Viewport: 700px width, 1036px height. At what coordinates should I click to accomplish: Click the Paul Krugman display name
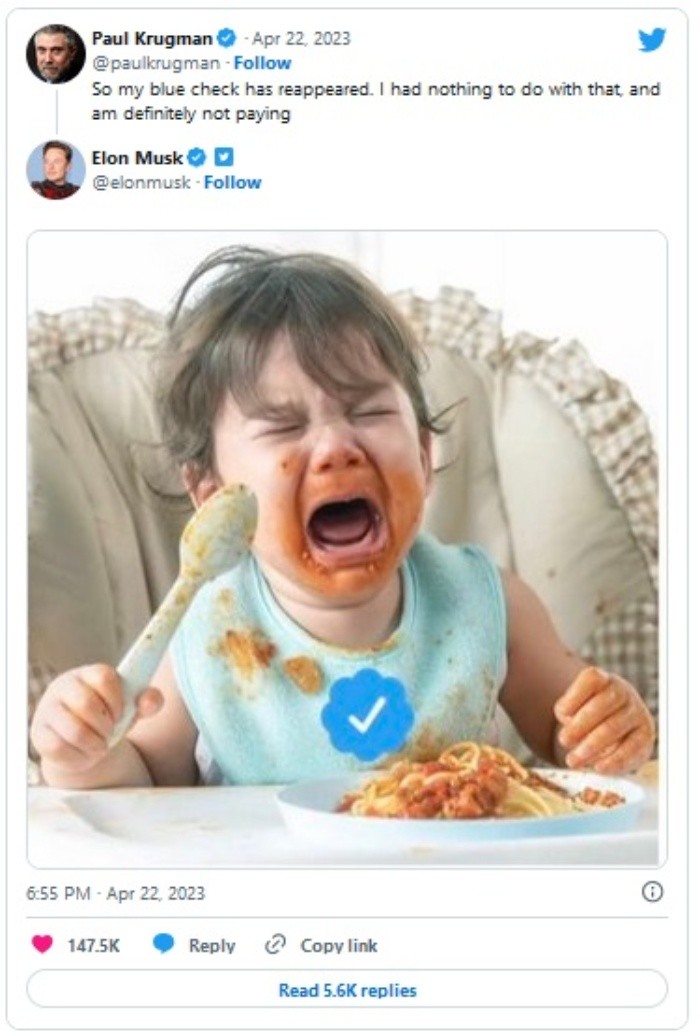(152, 38)
